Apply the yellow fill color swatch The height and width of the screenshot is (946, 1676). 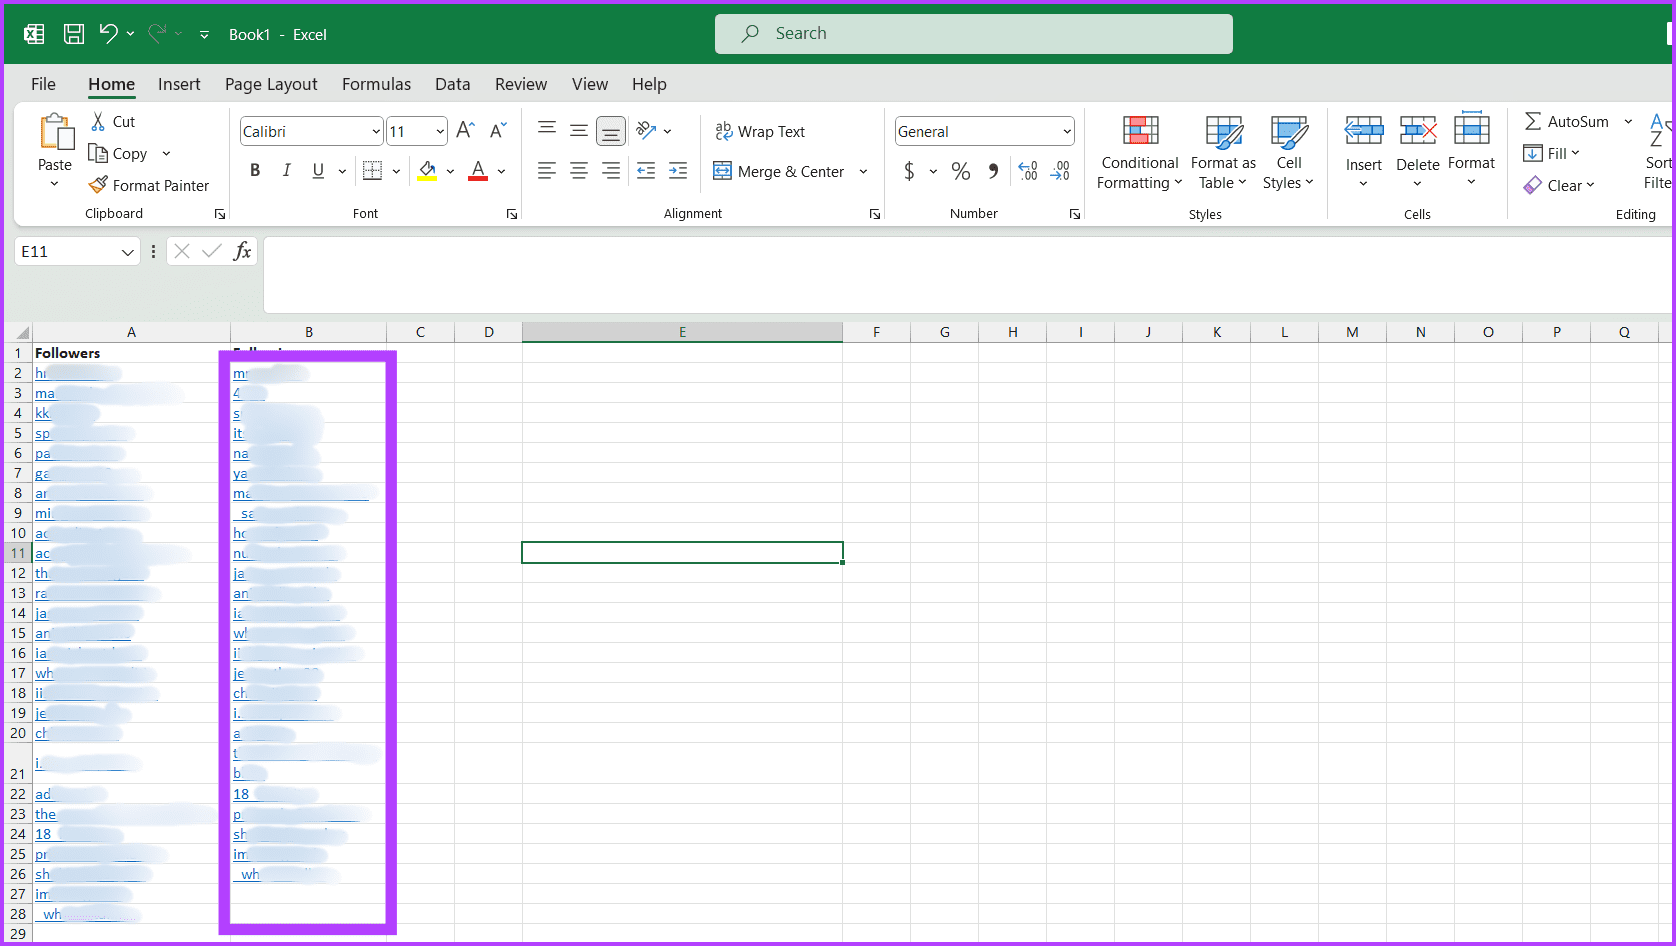coord(428,171)
